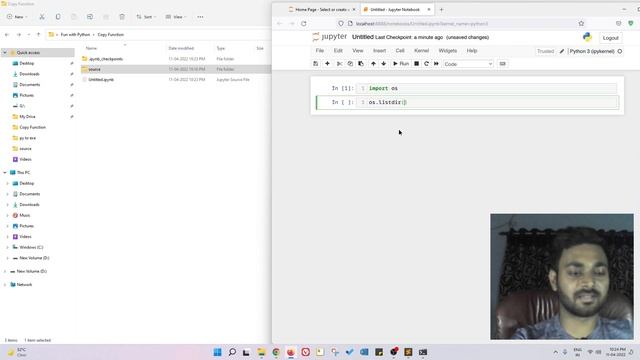This screenshot has width=640, height=360.
Task: Show hidden system tray icons
Action: 556,352
